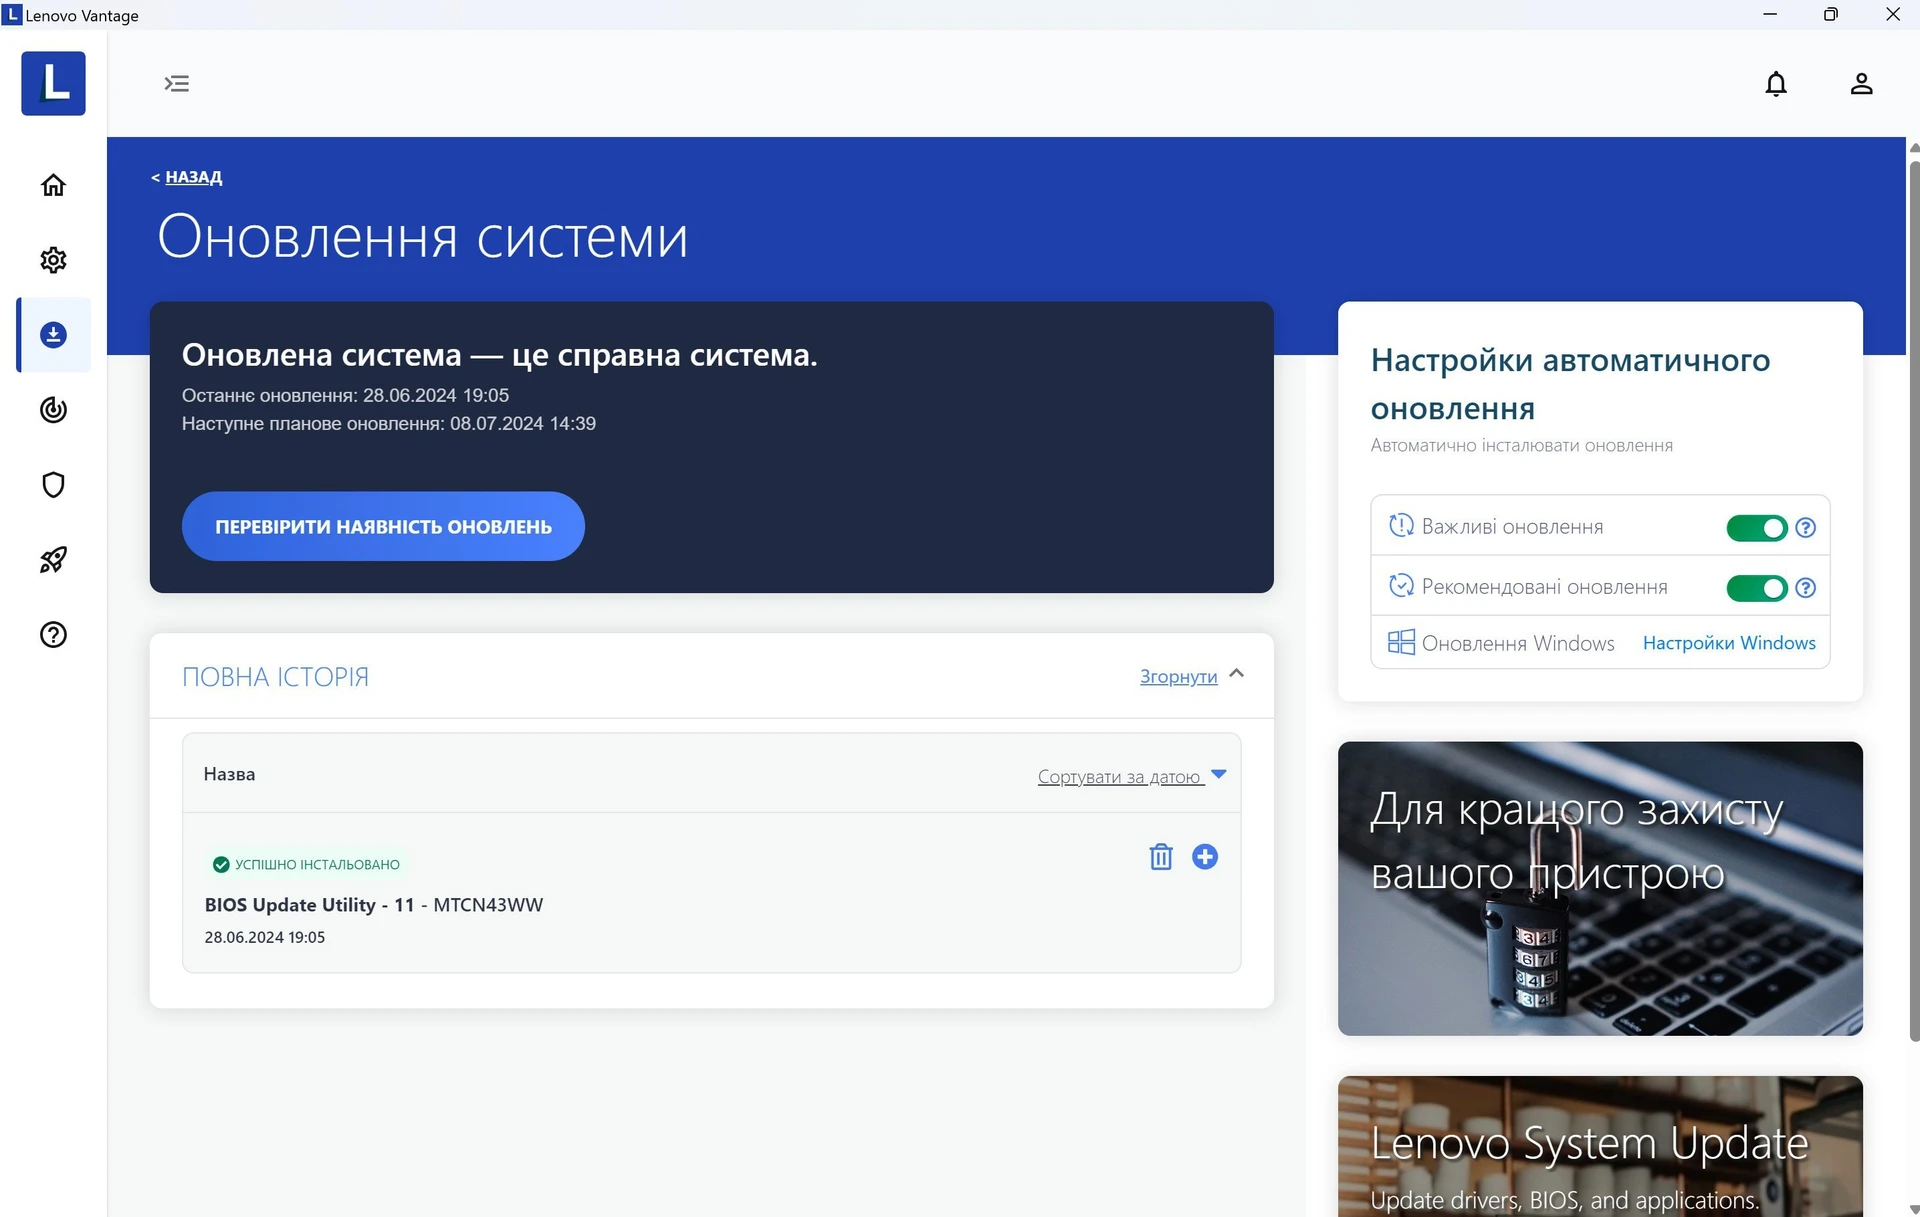Open the Сортувати за датою dropdown arrow

1219,774
